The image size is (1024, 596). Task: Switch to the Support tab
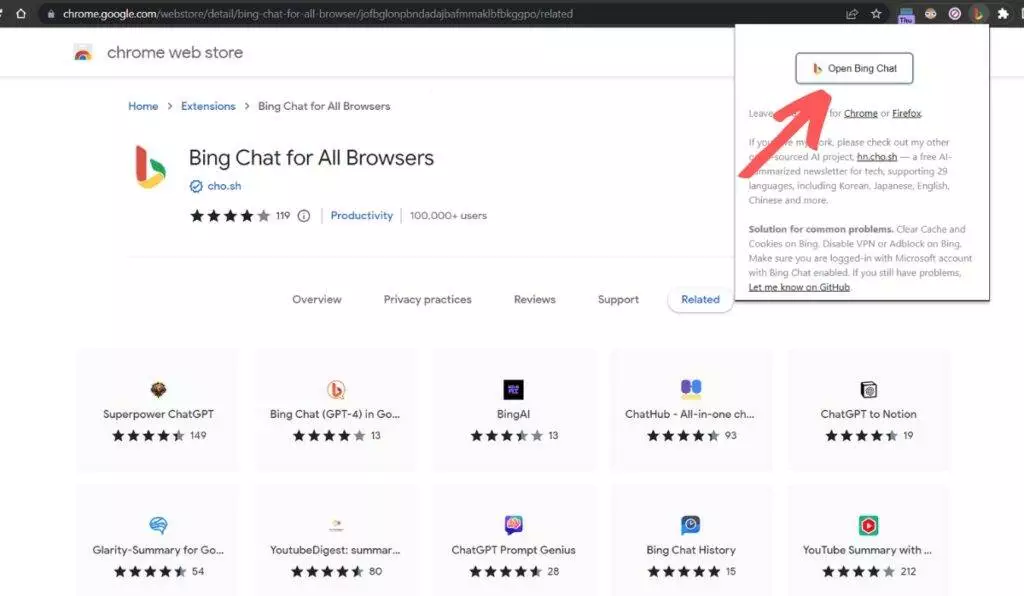[x=618, y=299]
